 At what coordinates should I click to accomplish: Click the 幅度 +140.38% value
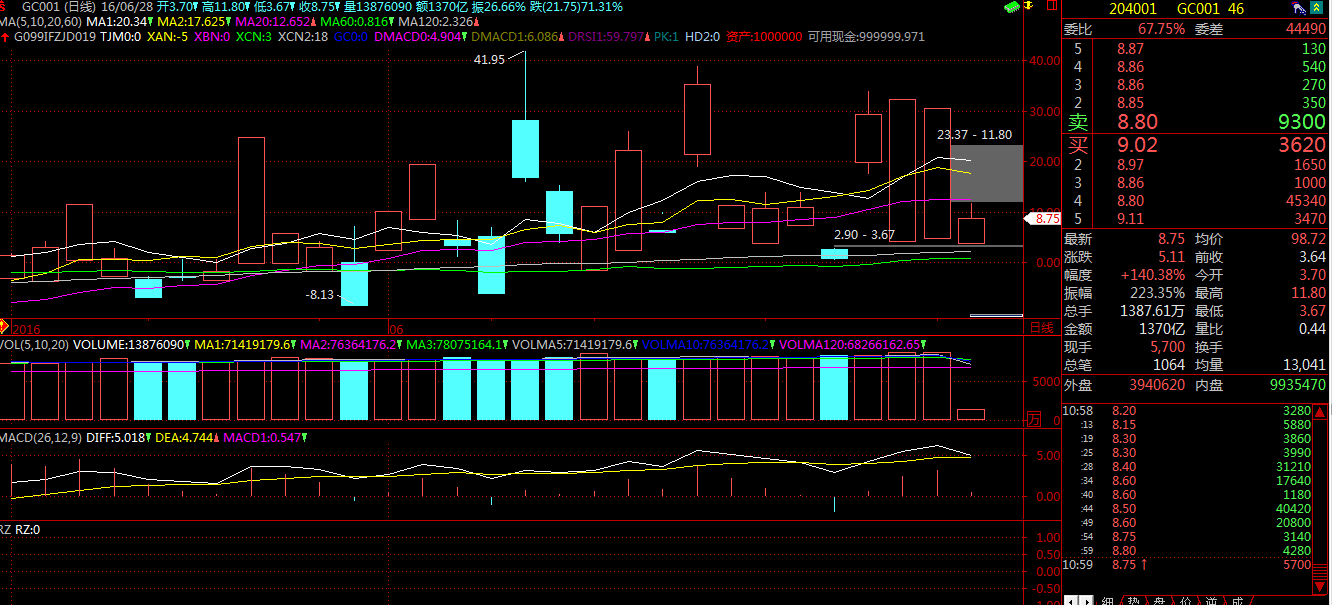click(x=1153, y=275)
